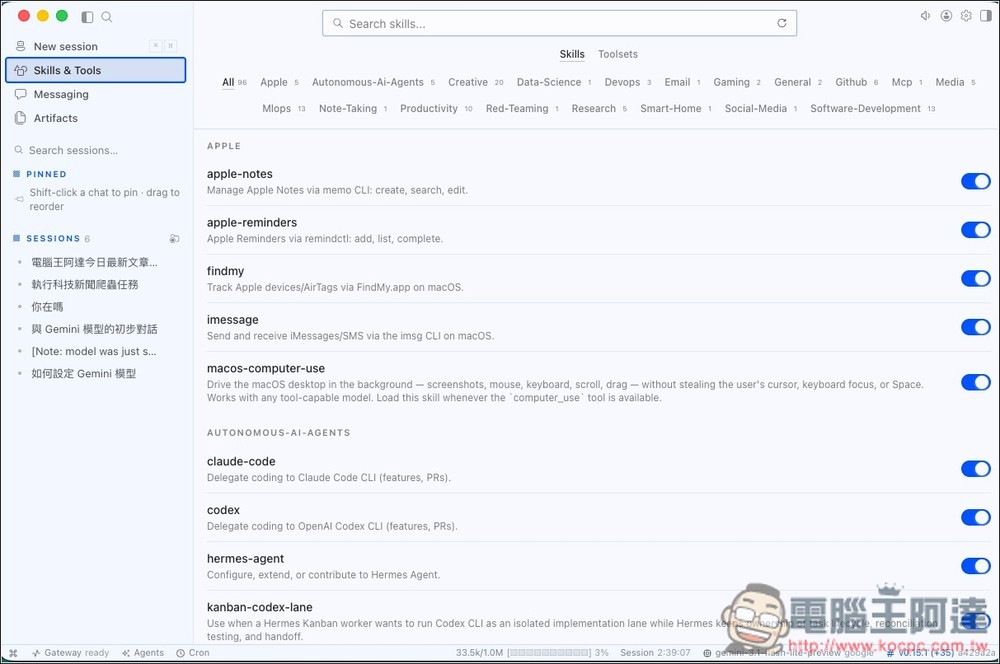Open session 如何設定 Gemini 模型
The height and width of the screenshot is (664, 1000).
tap(84, 374)
